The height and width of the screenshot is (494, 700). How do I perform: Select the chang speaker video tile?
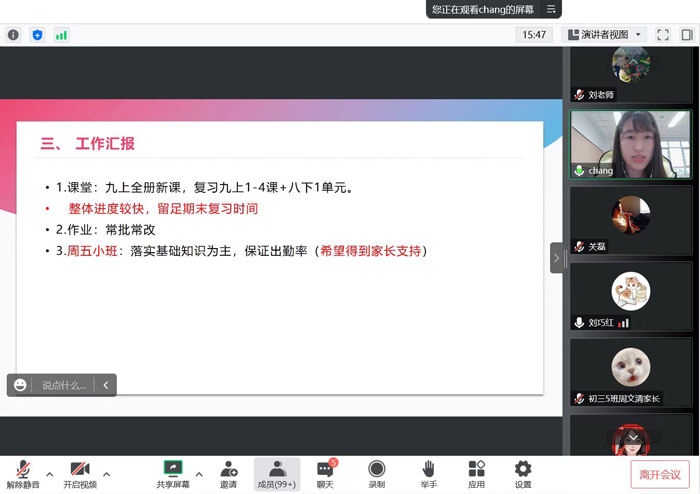click(631, 145)
